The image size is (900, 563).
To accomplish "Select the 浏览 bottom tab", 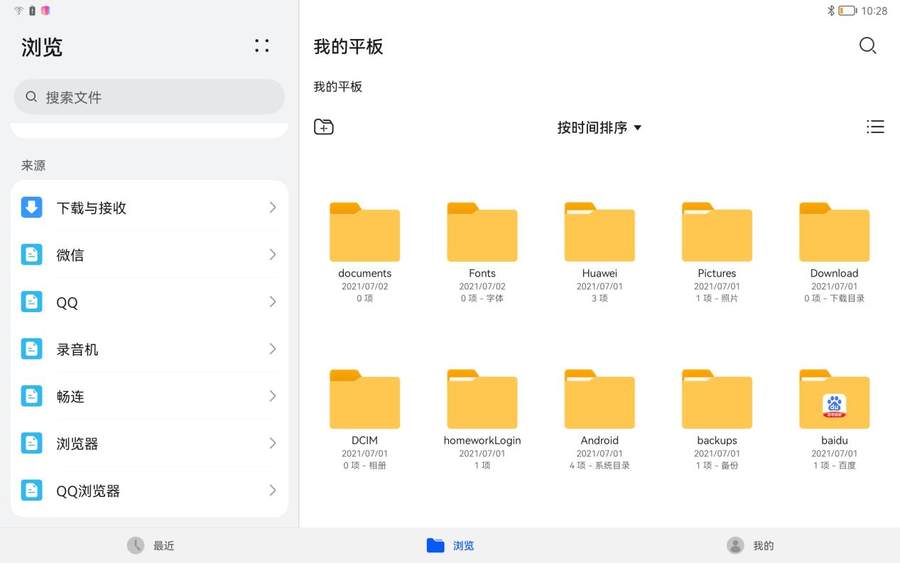I will pyautogui.click(x=450, y=546).
